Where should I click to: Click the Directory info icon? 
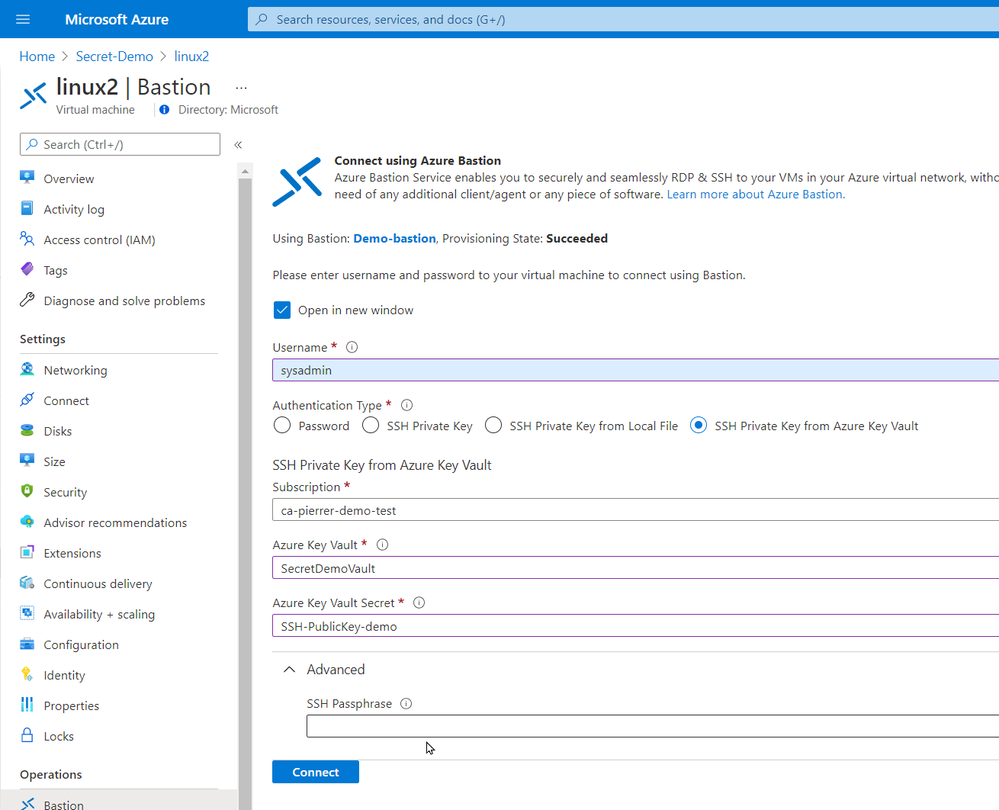tap(164, 110)
